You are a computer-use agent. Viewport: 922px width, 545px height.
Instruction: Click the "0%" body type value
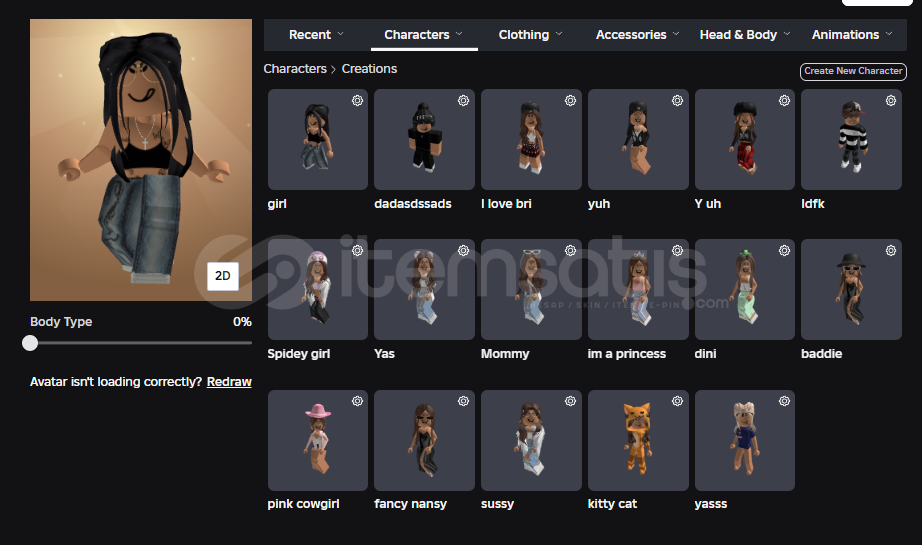point(242,322)
